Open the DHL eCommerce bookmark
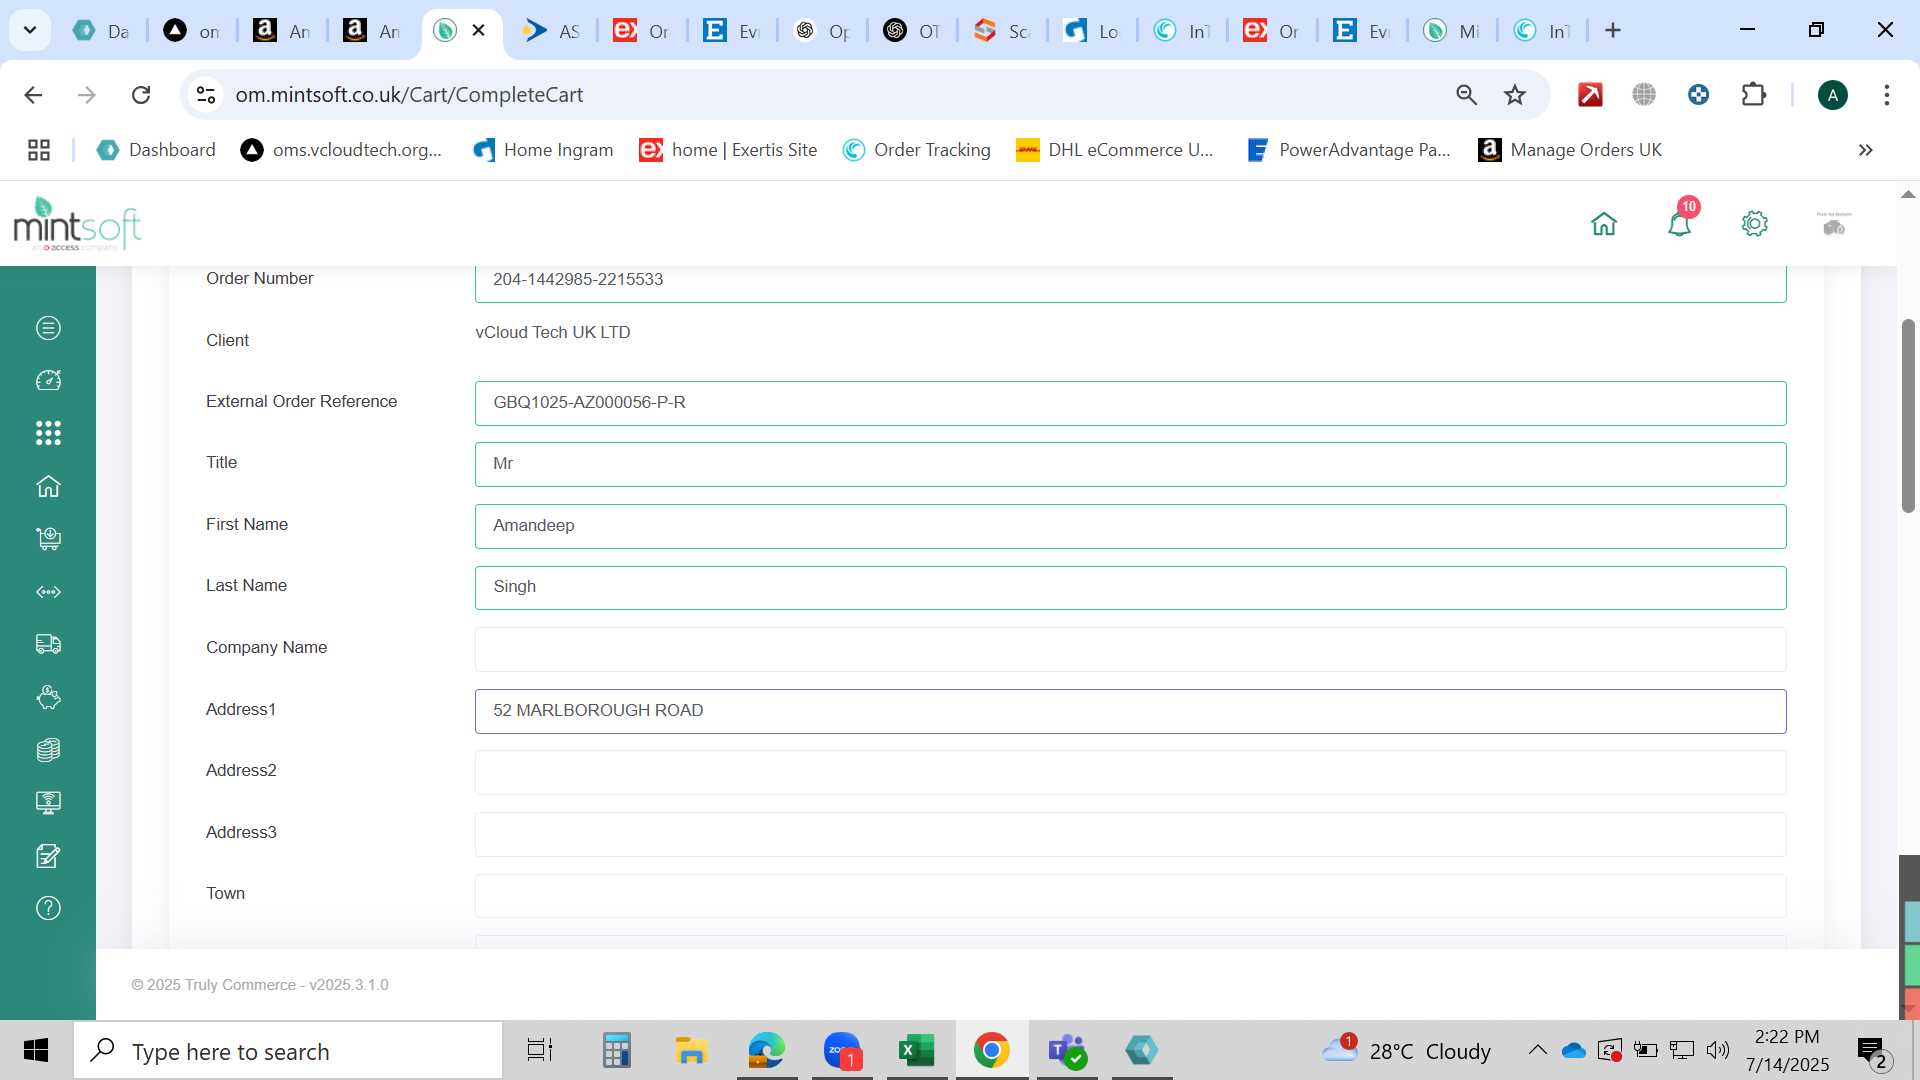The width and height of the screenshot is (1920, 1080). 1115,150
